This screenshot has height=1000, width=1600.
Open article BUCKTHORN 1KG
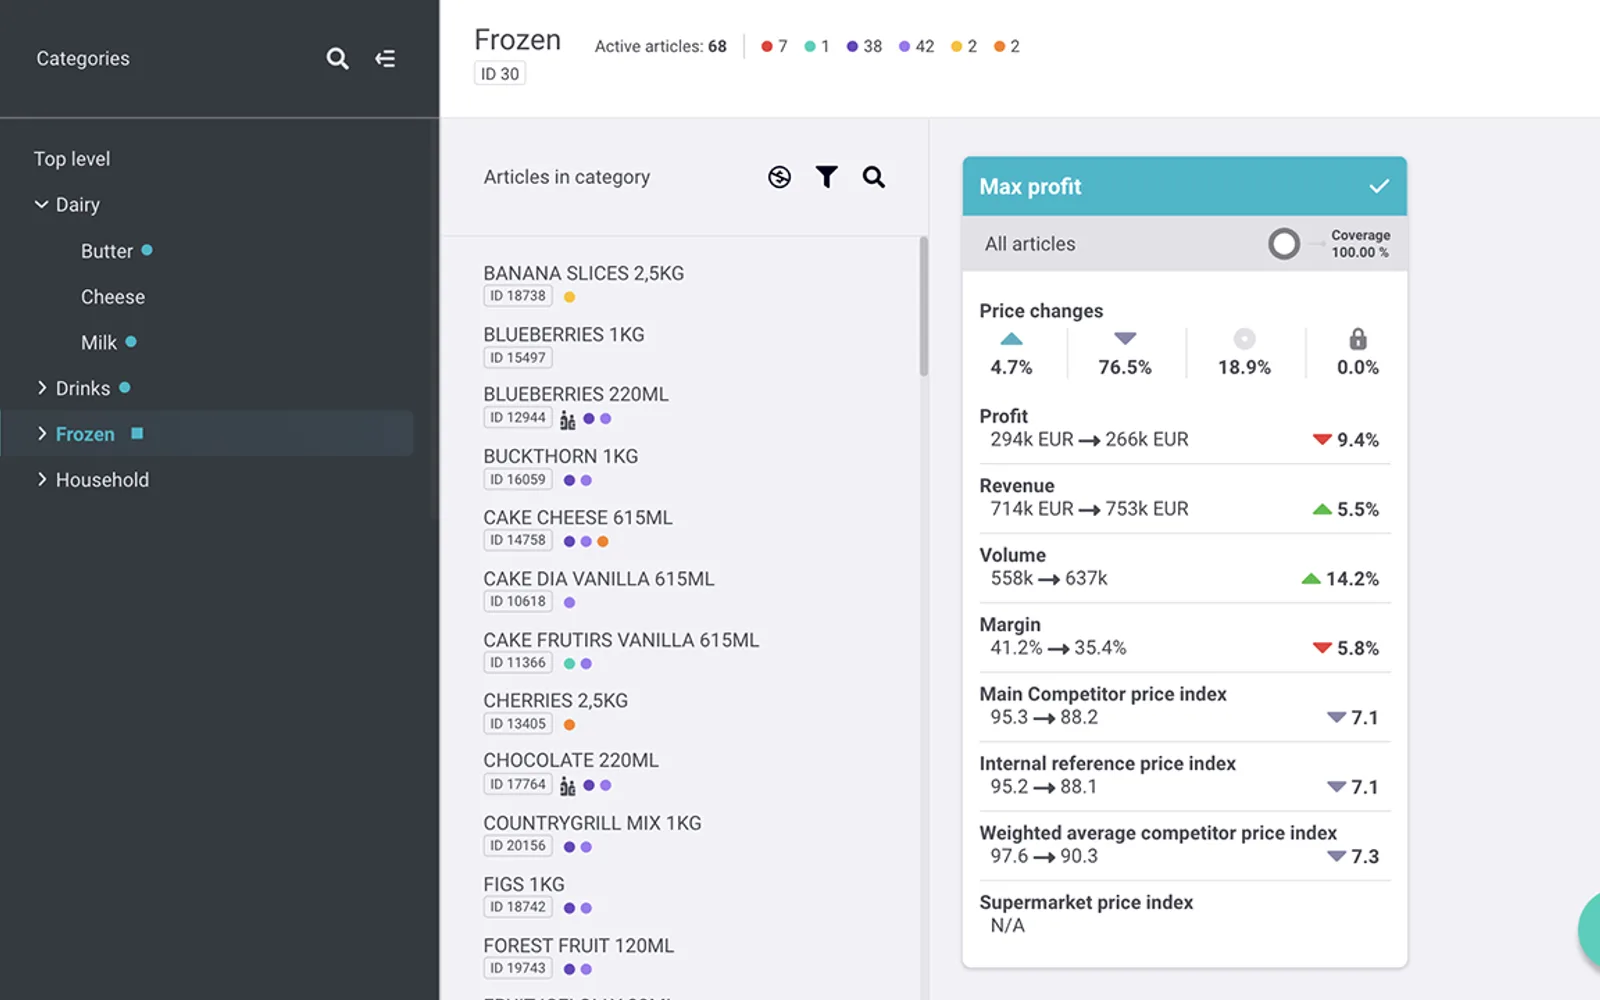(561, 456)
